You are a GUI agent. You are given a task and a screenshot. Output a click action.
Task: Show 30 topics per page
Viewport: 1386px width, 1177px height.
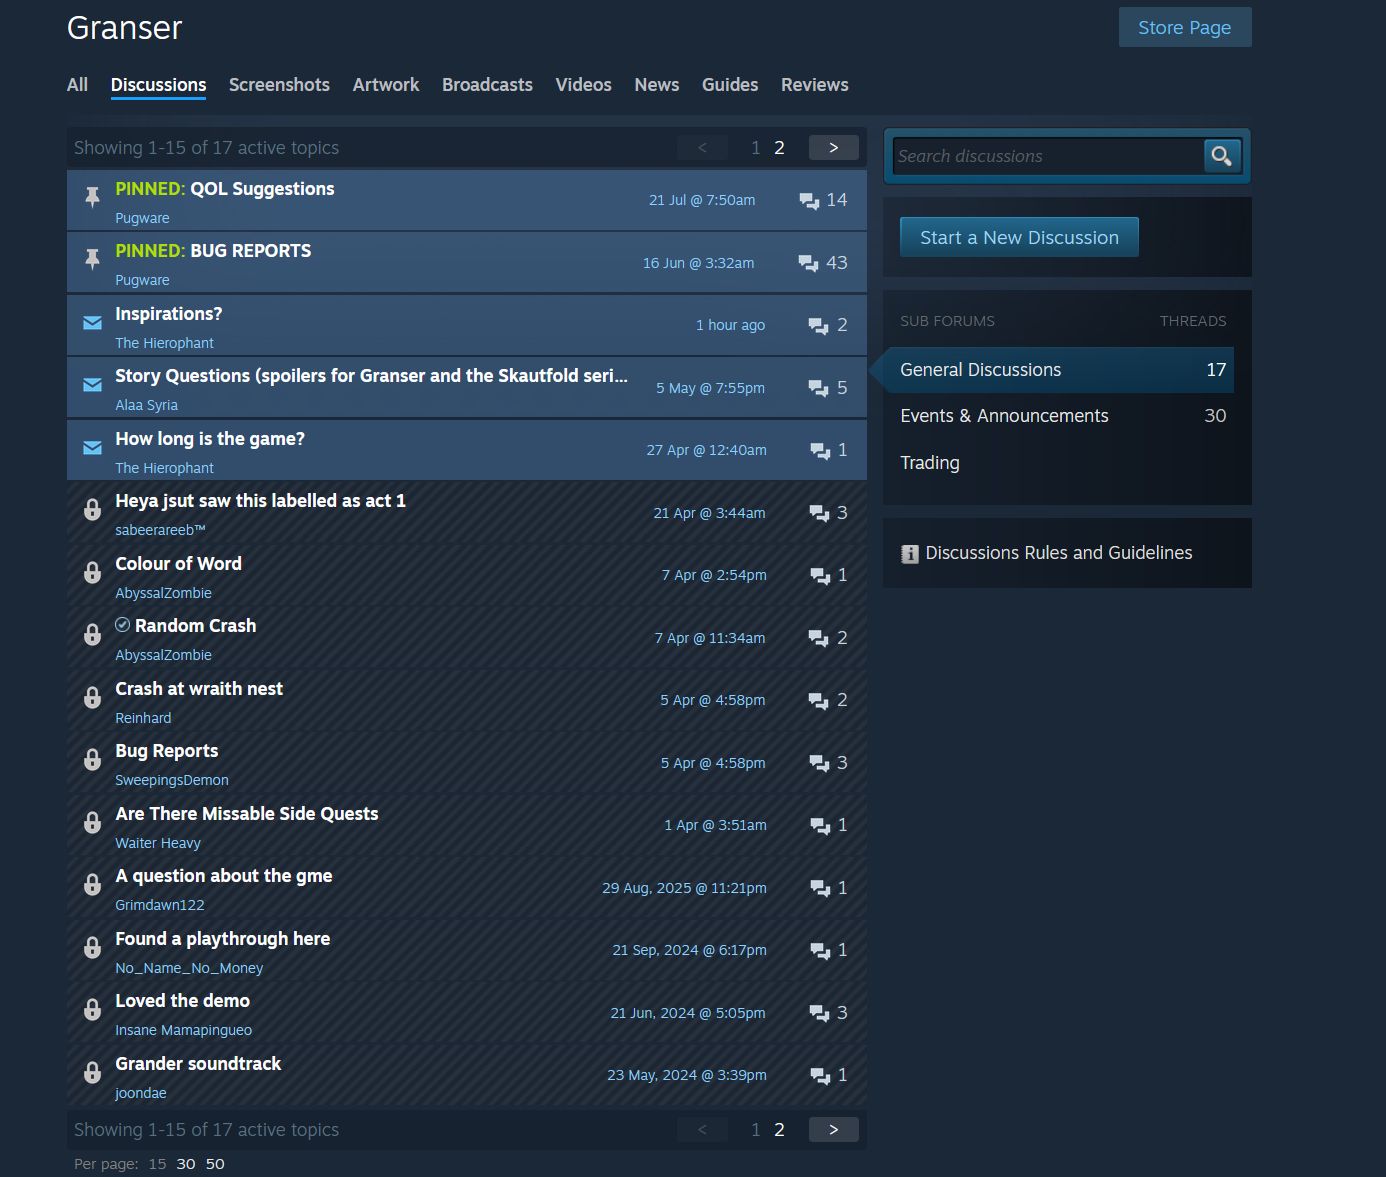(186, 1164)
